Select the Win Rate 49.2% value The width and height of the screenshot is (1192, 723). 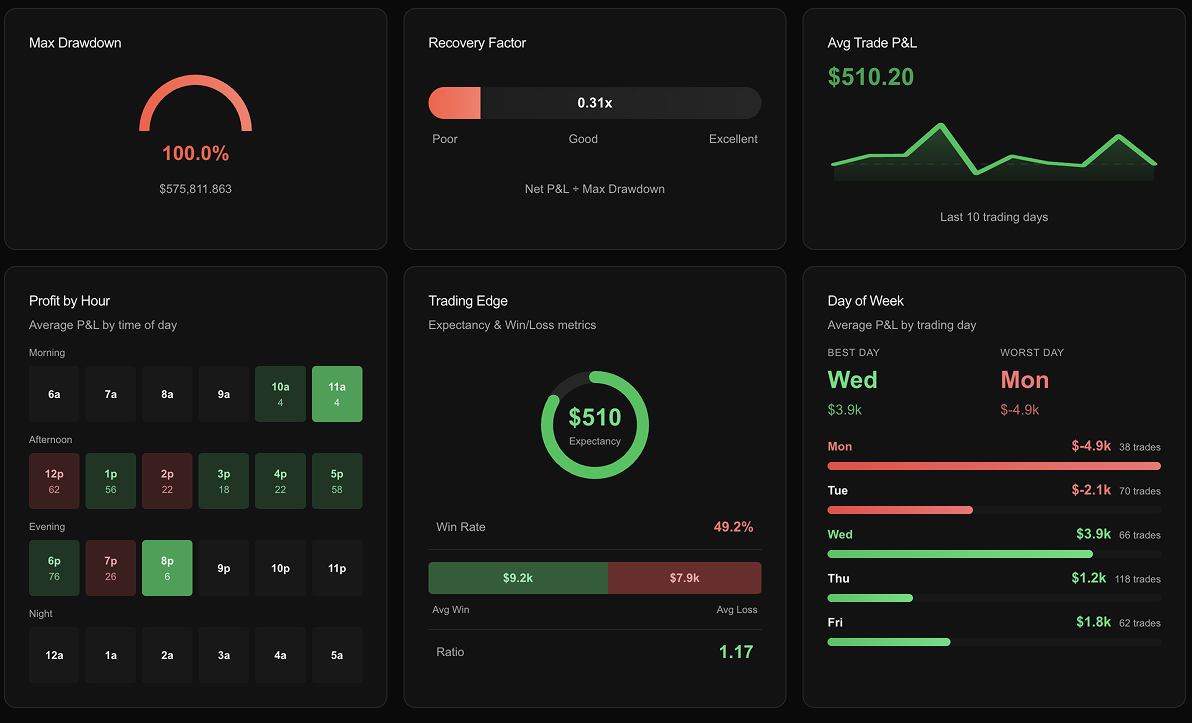coord(734,526)
